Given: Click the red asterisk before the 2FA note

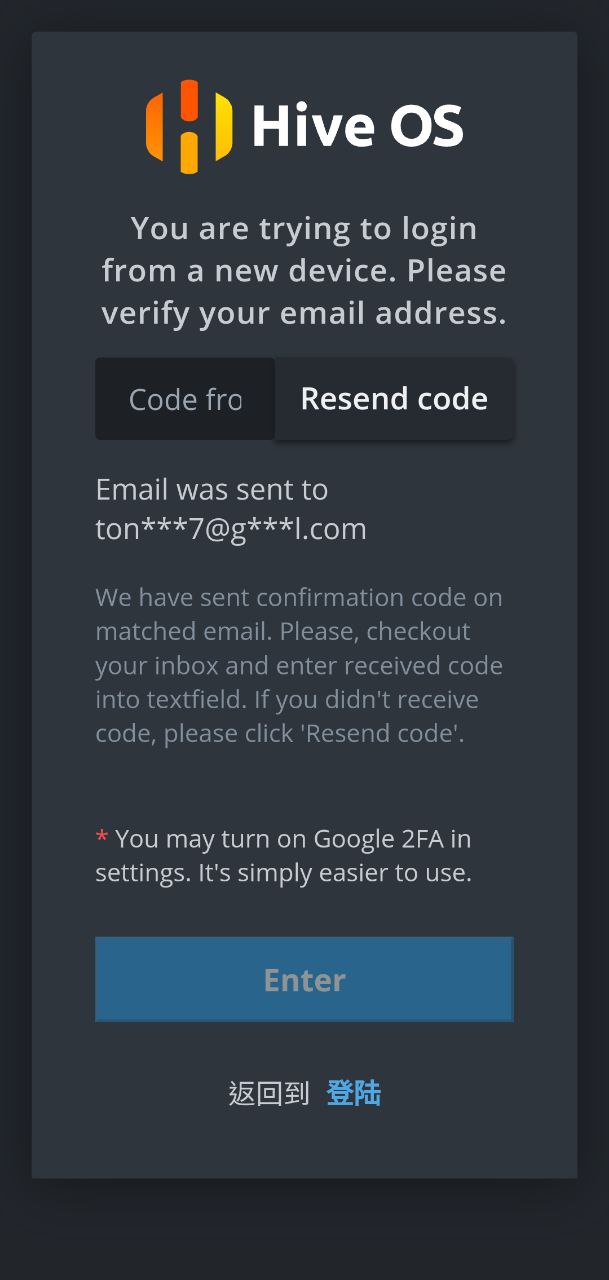Looking at the screenshot, I should [102, 838].
